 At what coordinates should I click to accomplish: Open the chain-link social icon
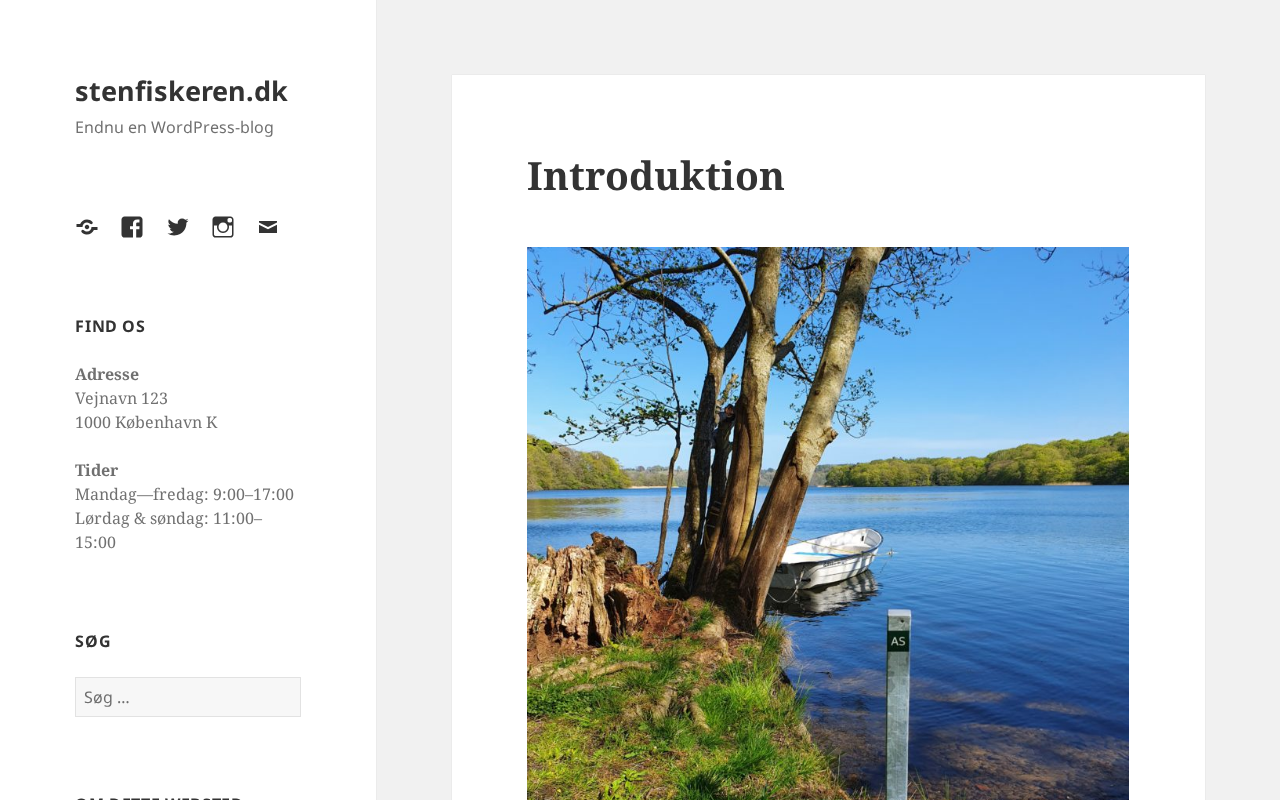point(87,227)
